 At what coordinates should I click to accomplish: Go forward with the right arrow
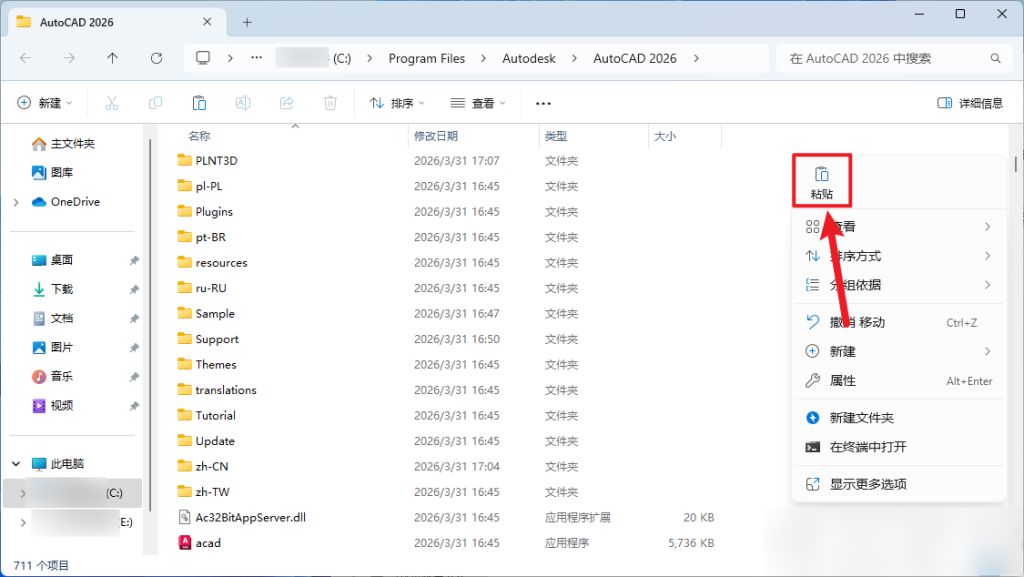(x=69, y=58)
